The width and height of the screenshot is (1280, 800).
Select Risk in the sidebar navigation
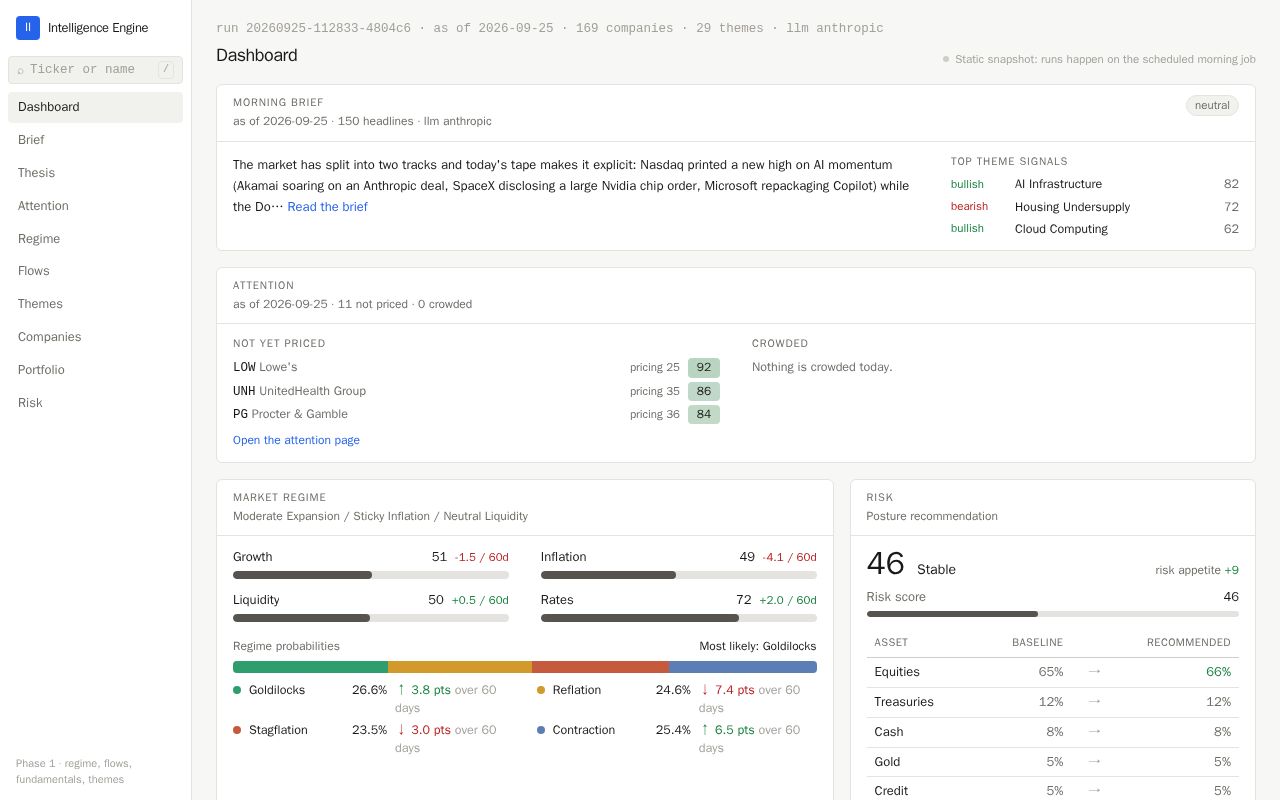tap(95, 403)
